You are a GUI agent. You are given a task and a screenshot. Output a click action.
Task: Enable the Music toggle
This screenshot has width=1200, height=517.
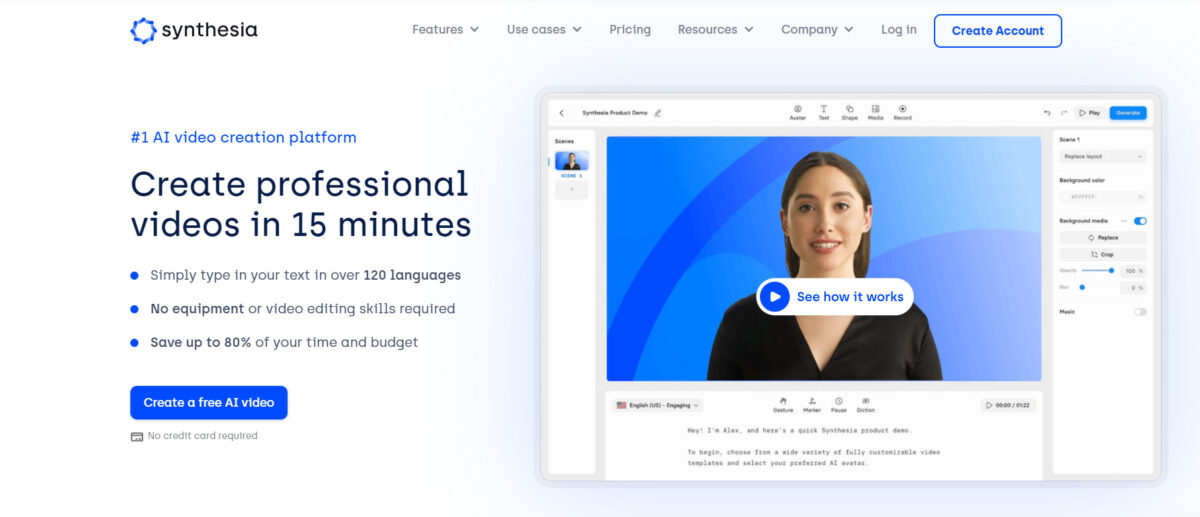pos(1140,312)
